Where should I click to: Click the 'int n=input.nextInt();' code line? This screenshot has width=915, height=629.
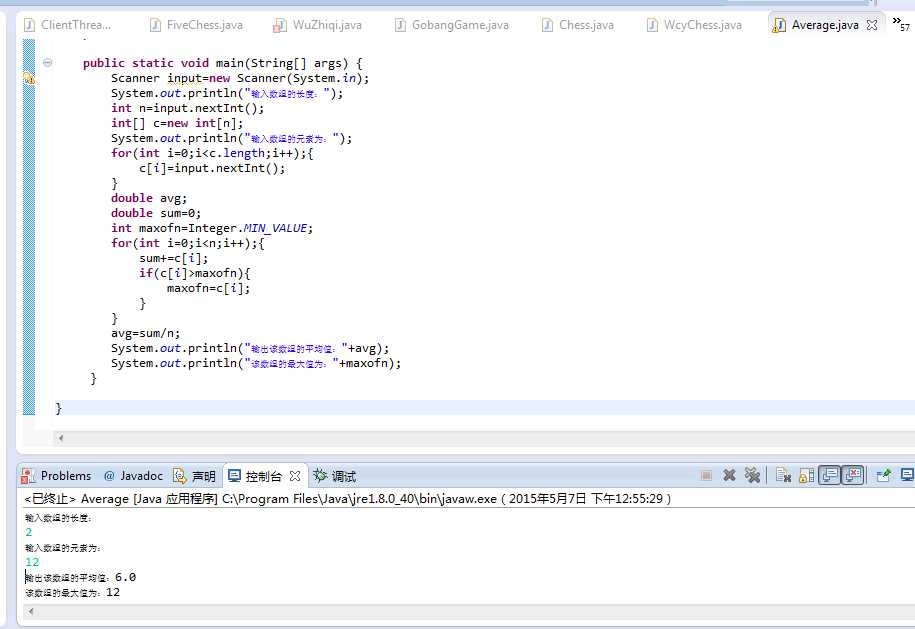187,108
